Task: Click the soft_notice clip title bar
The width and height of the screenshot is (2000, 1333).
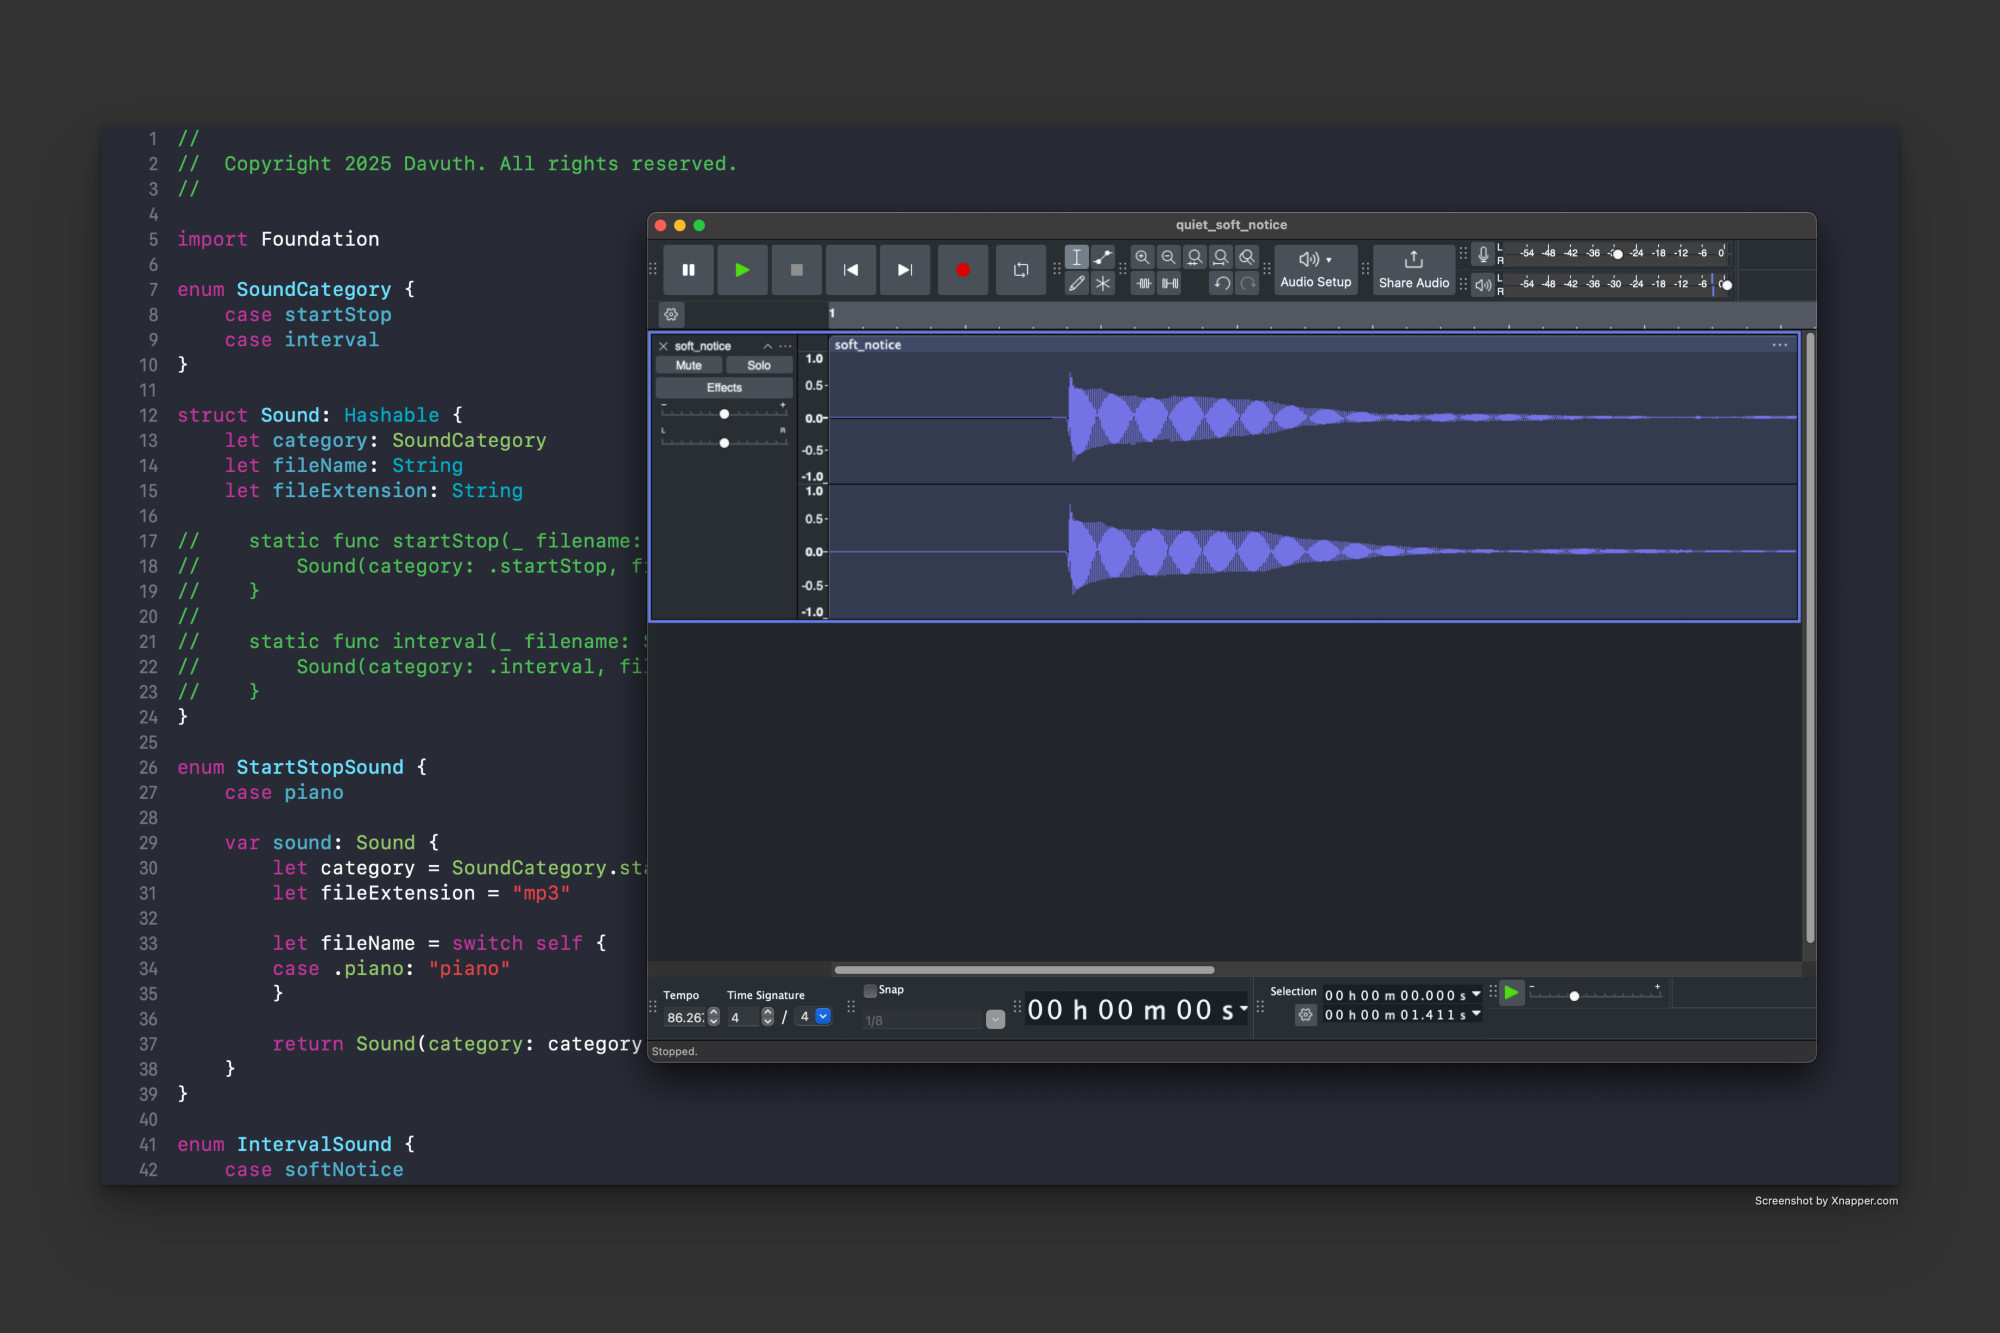Action: coord(1312,345)
